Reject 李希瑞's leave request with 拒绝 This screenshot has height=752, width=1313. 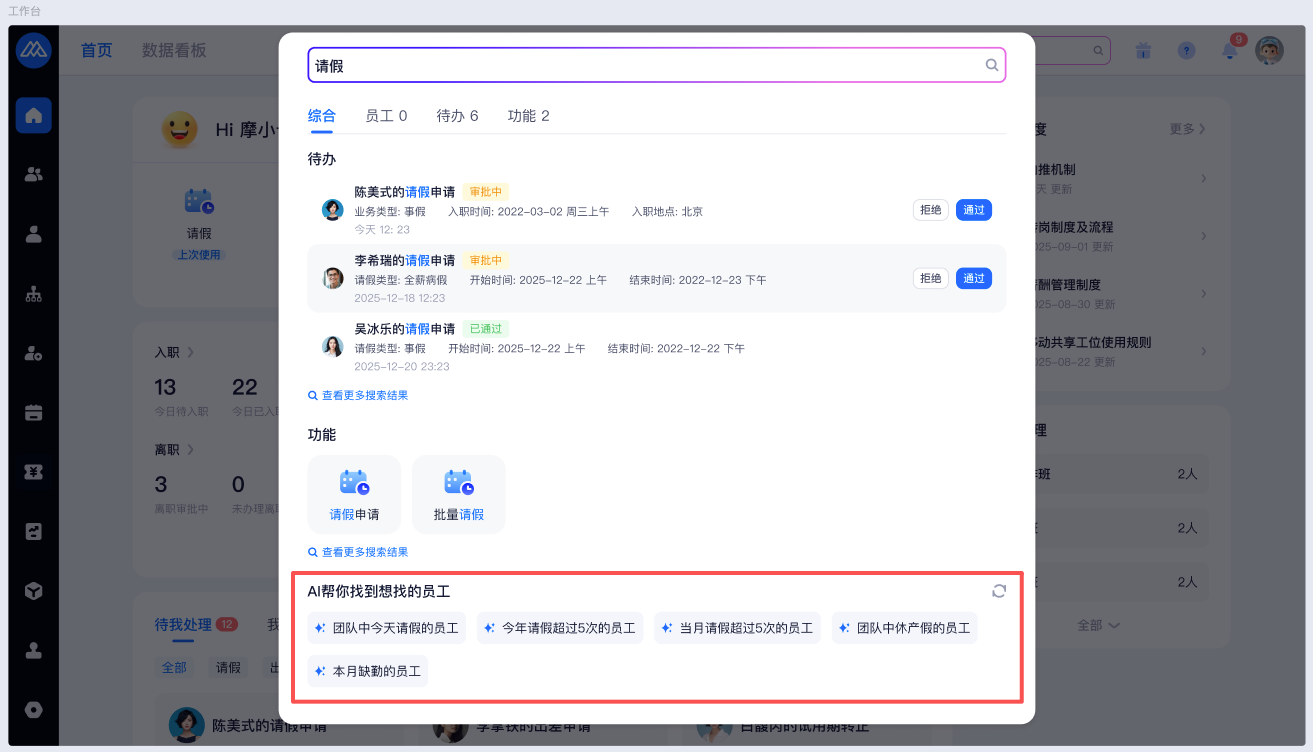tap(930, 279)
